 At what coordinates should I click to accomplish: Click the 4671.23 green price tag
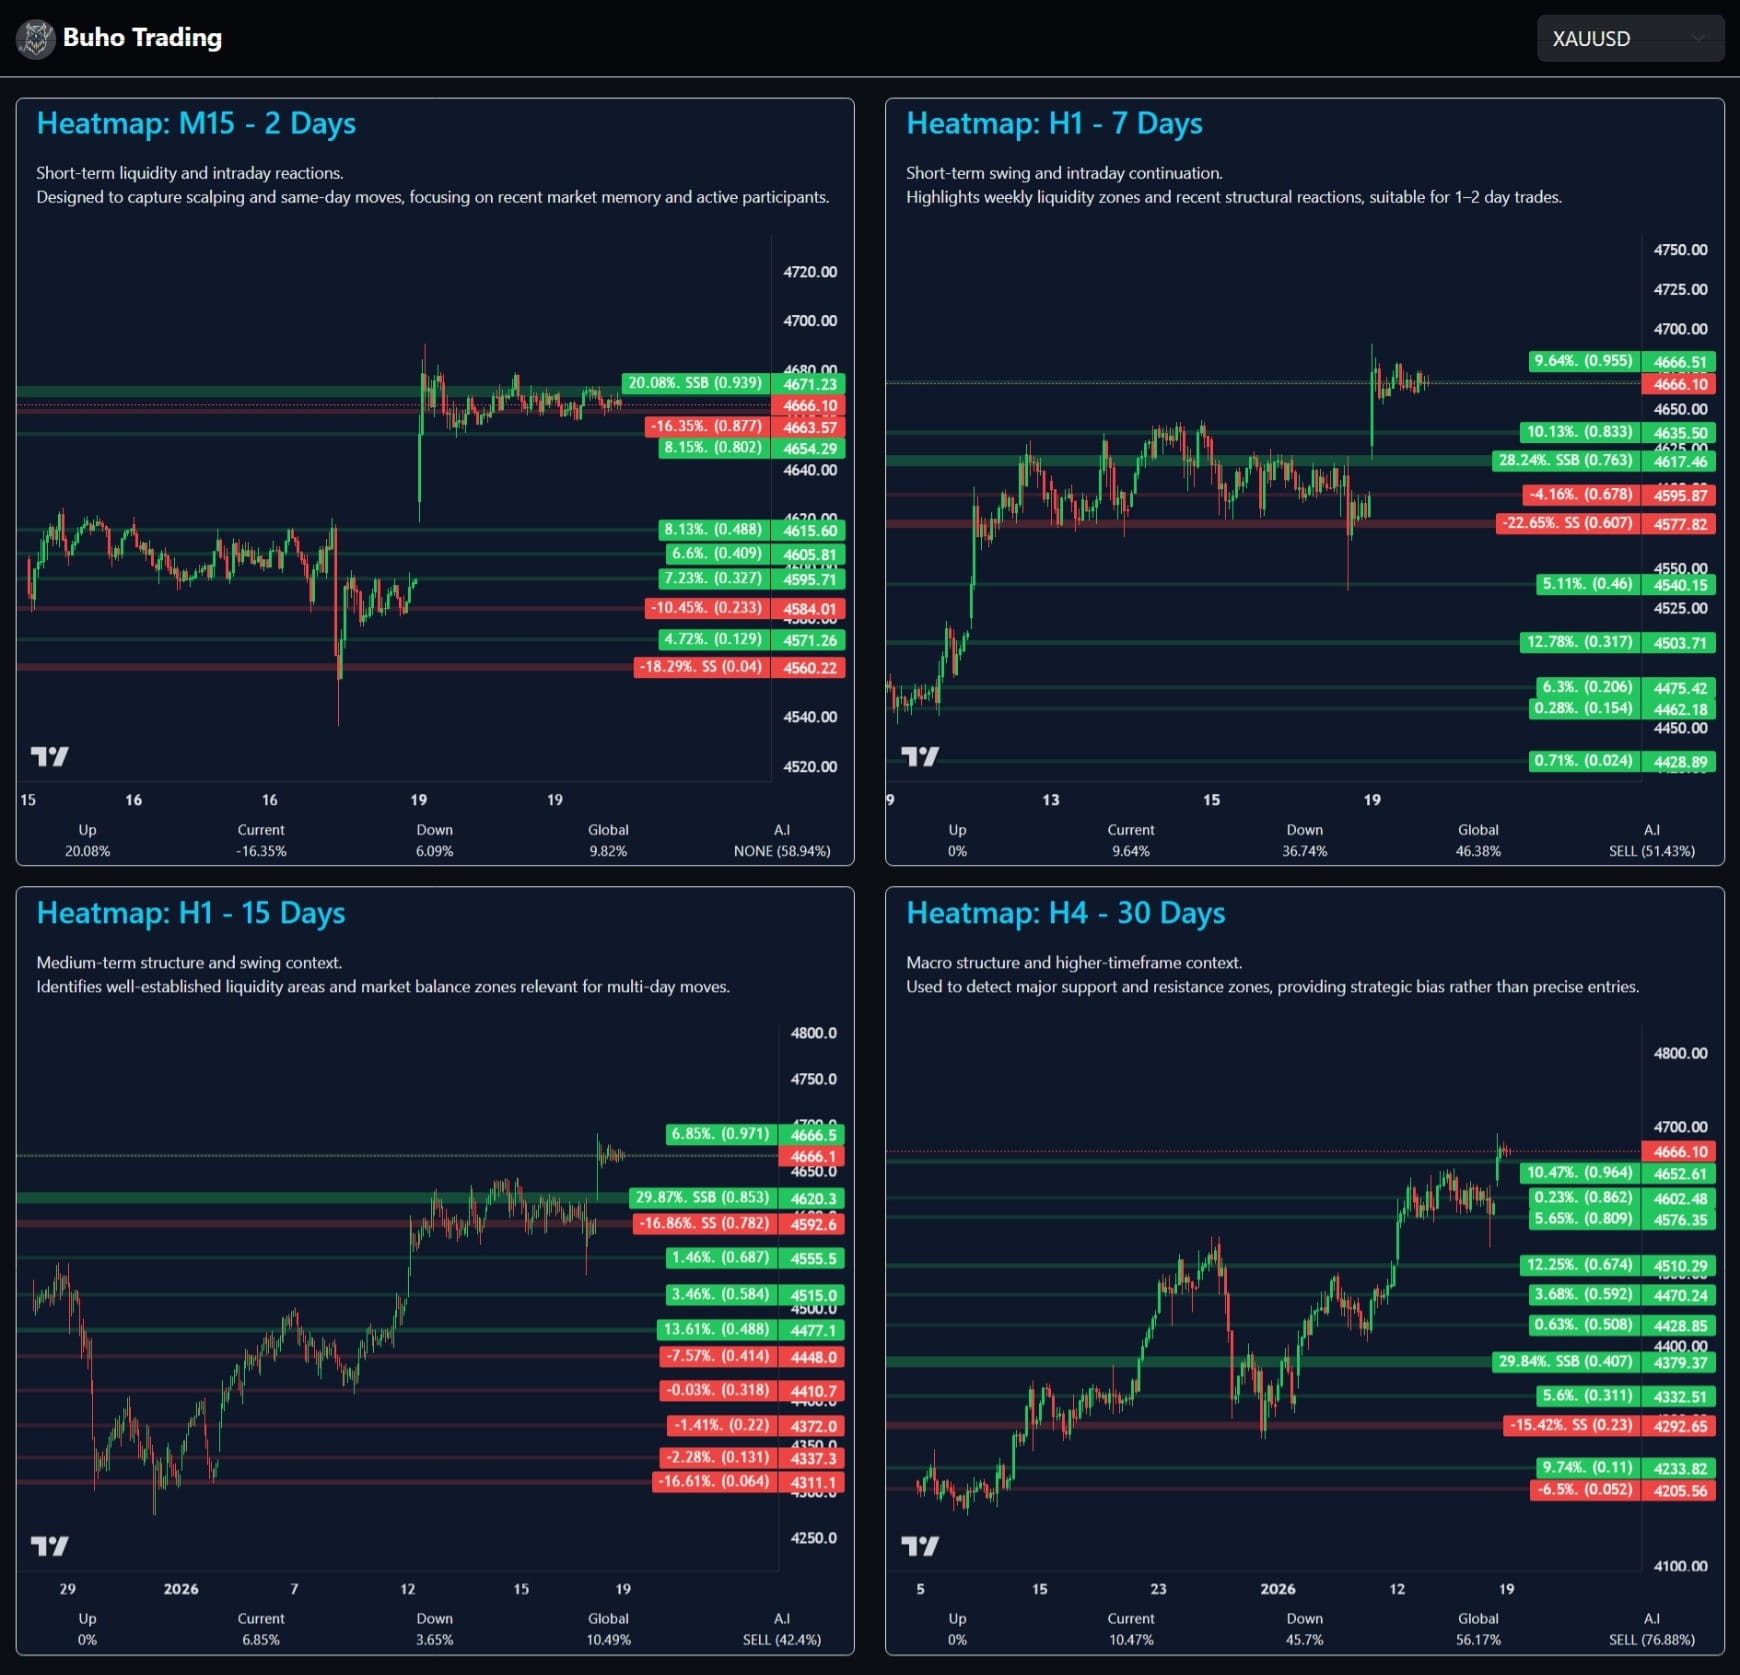(x=809, y=384)
